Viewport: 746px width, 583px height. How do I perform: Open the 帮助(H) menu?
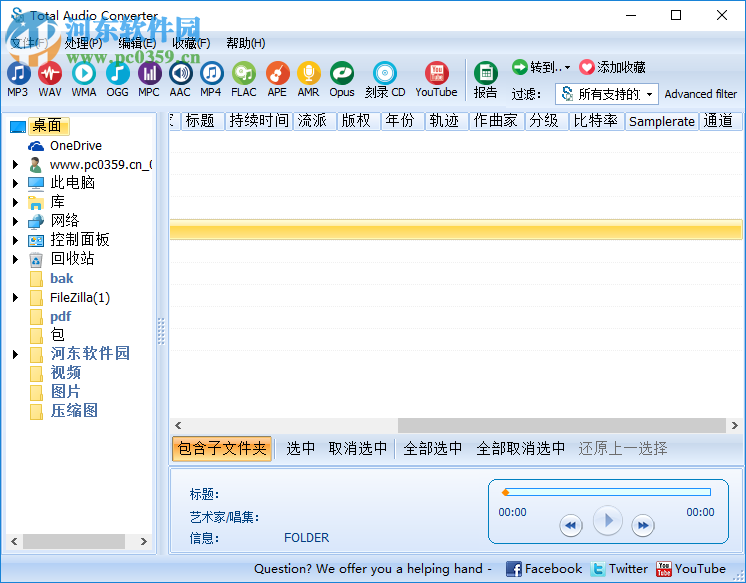[x=245, y=43]
